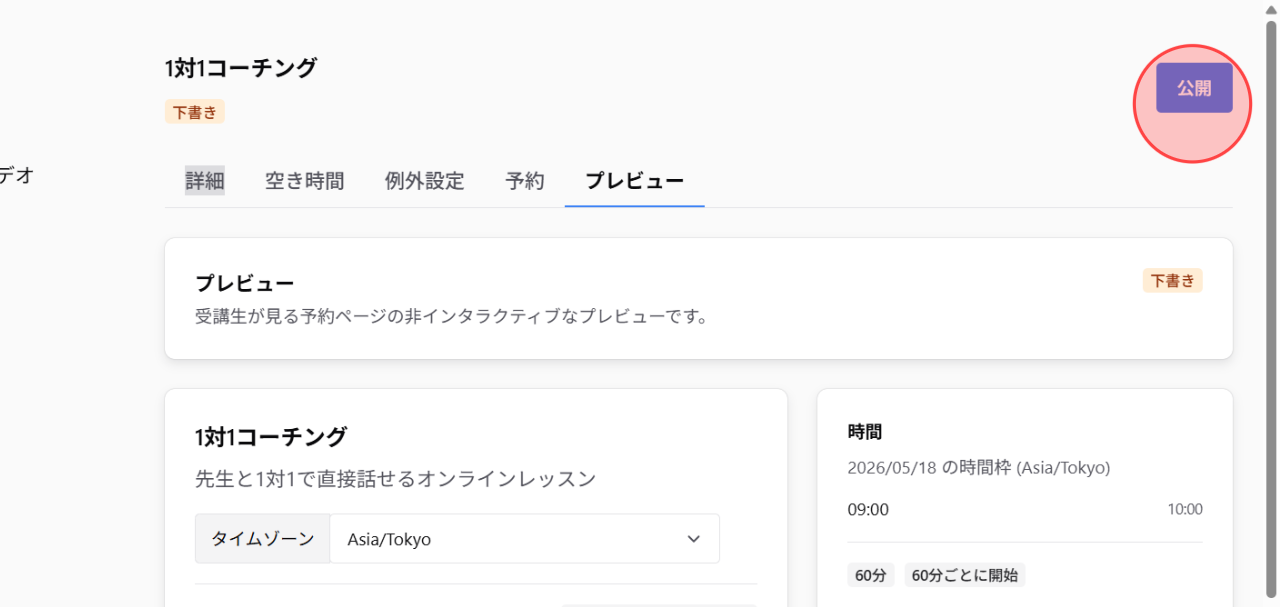Image resolution: width=1280 pixels, height=607 pixels.
Task: Open the タイムゾーン Asia/Tokyo dropdown
Action: (524, 539)
